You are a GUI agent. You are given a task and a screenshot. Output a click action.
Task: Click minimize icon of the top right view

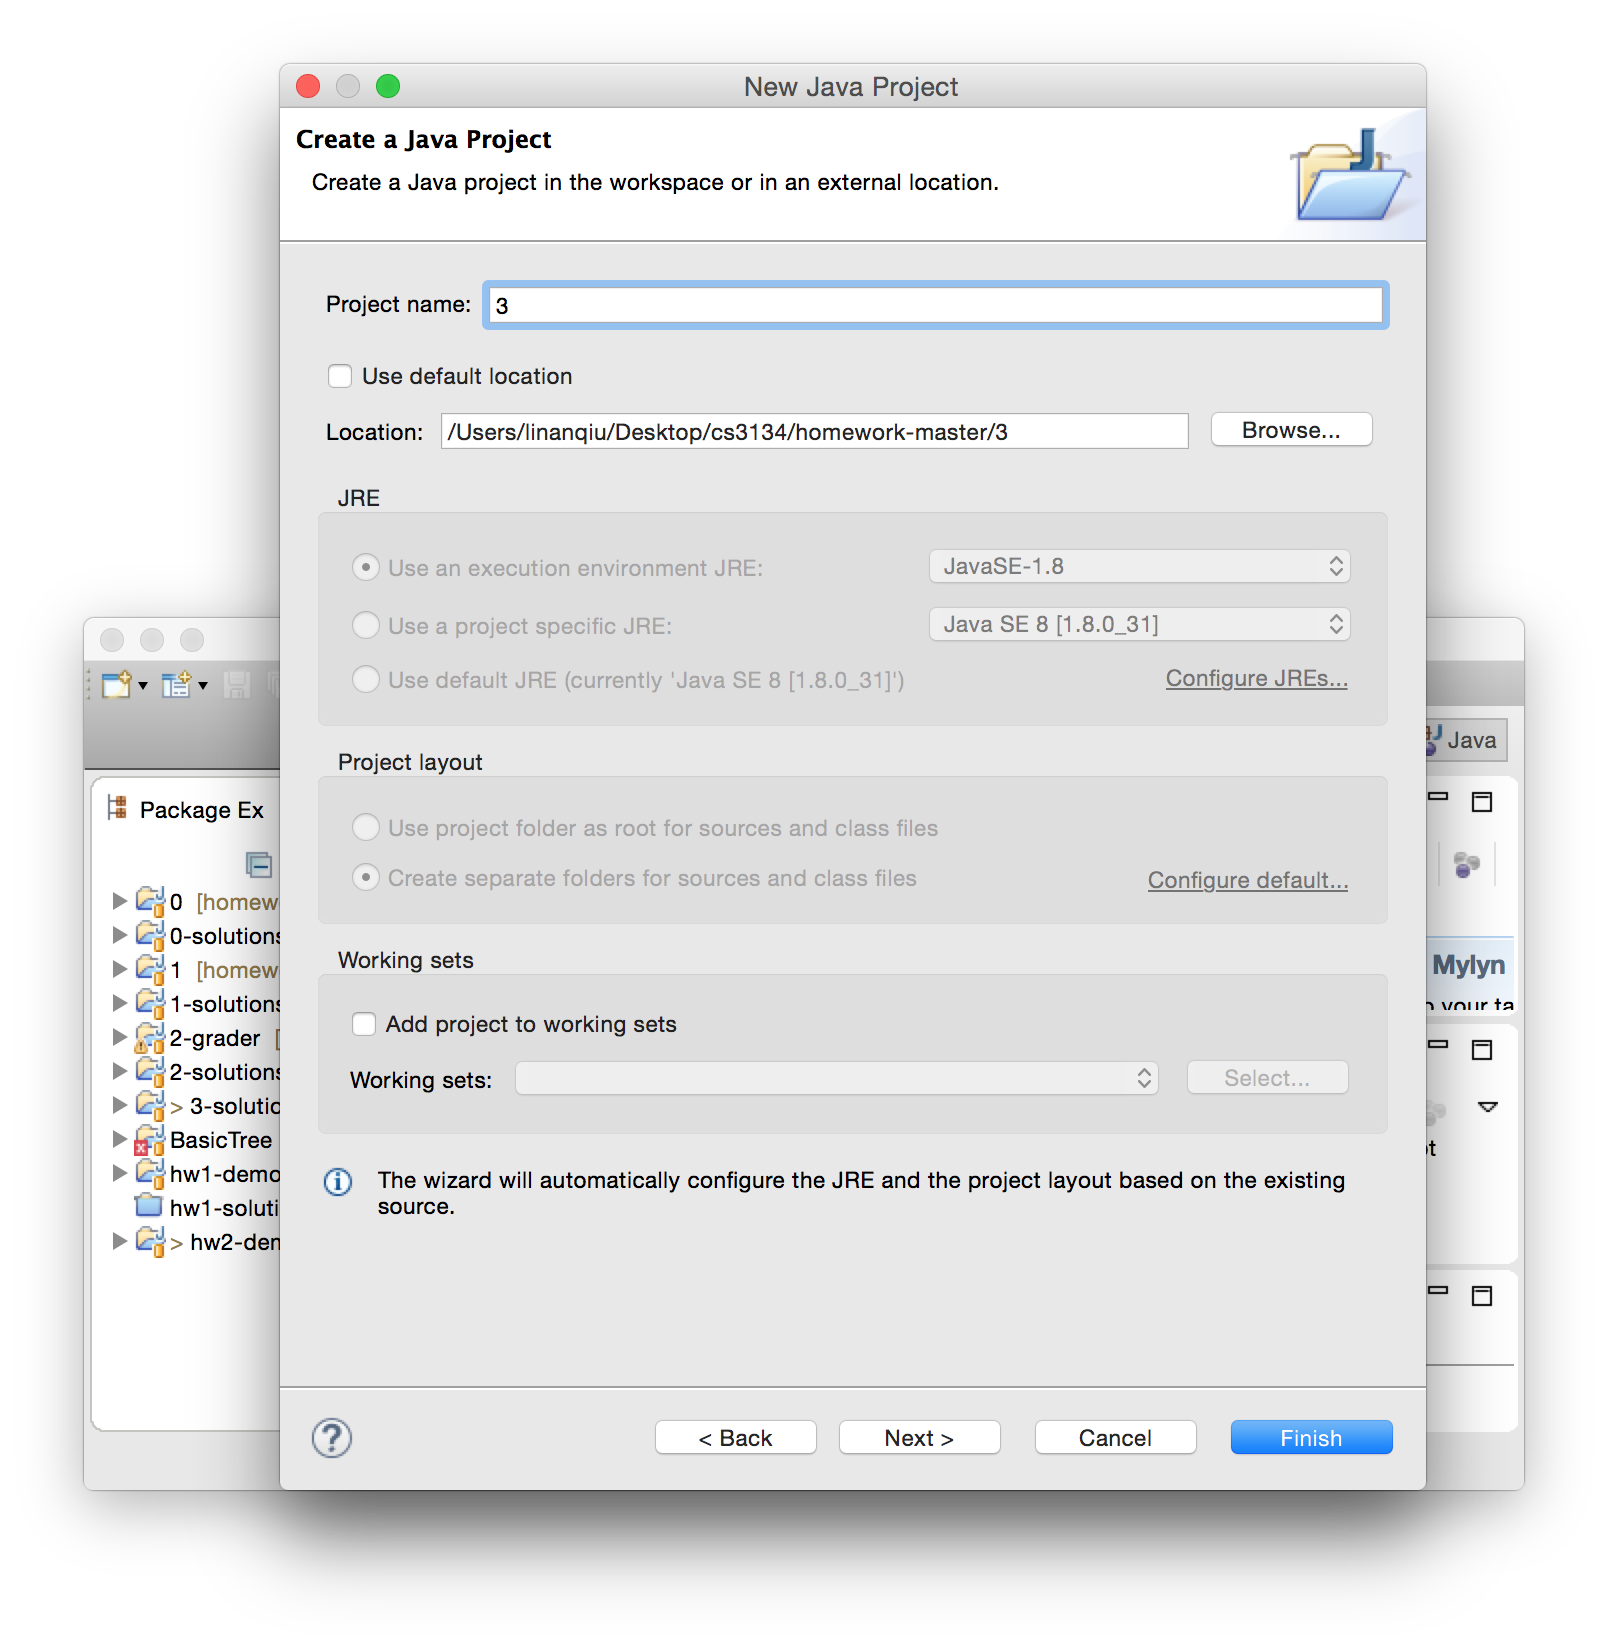(x=1438, y=797)
